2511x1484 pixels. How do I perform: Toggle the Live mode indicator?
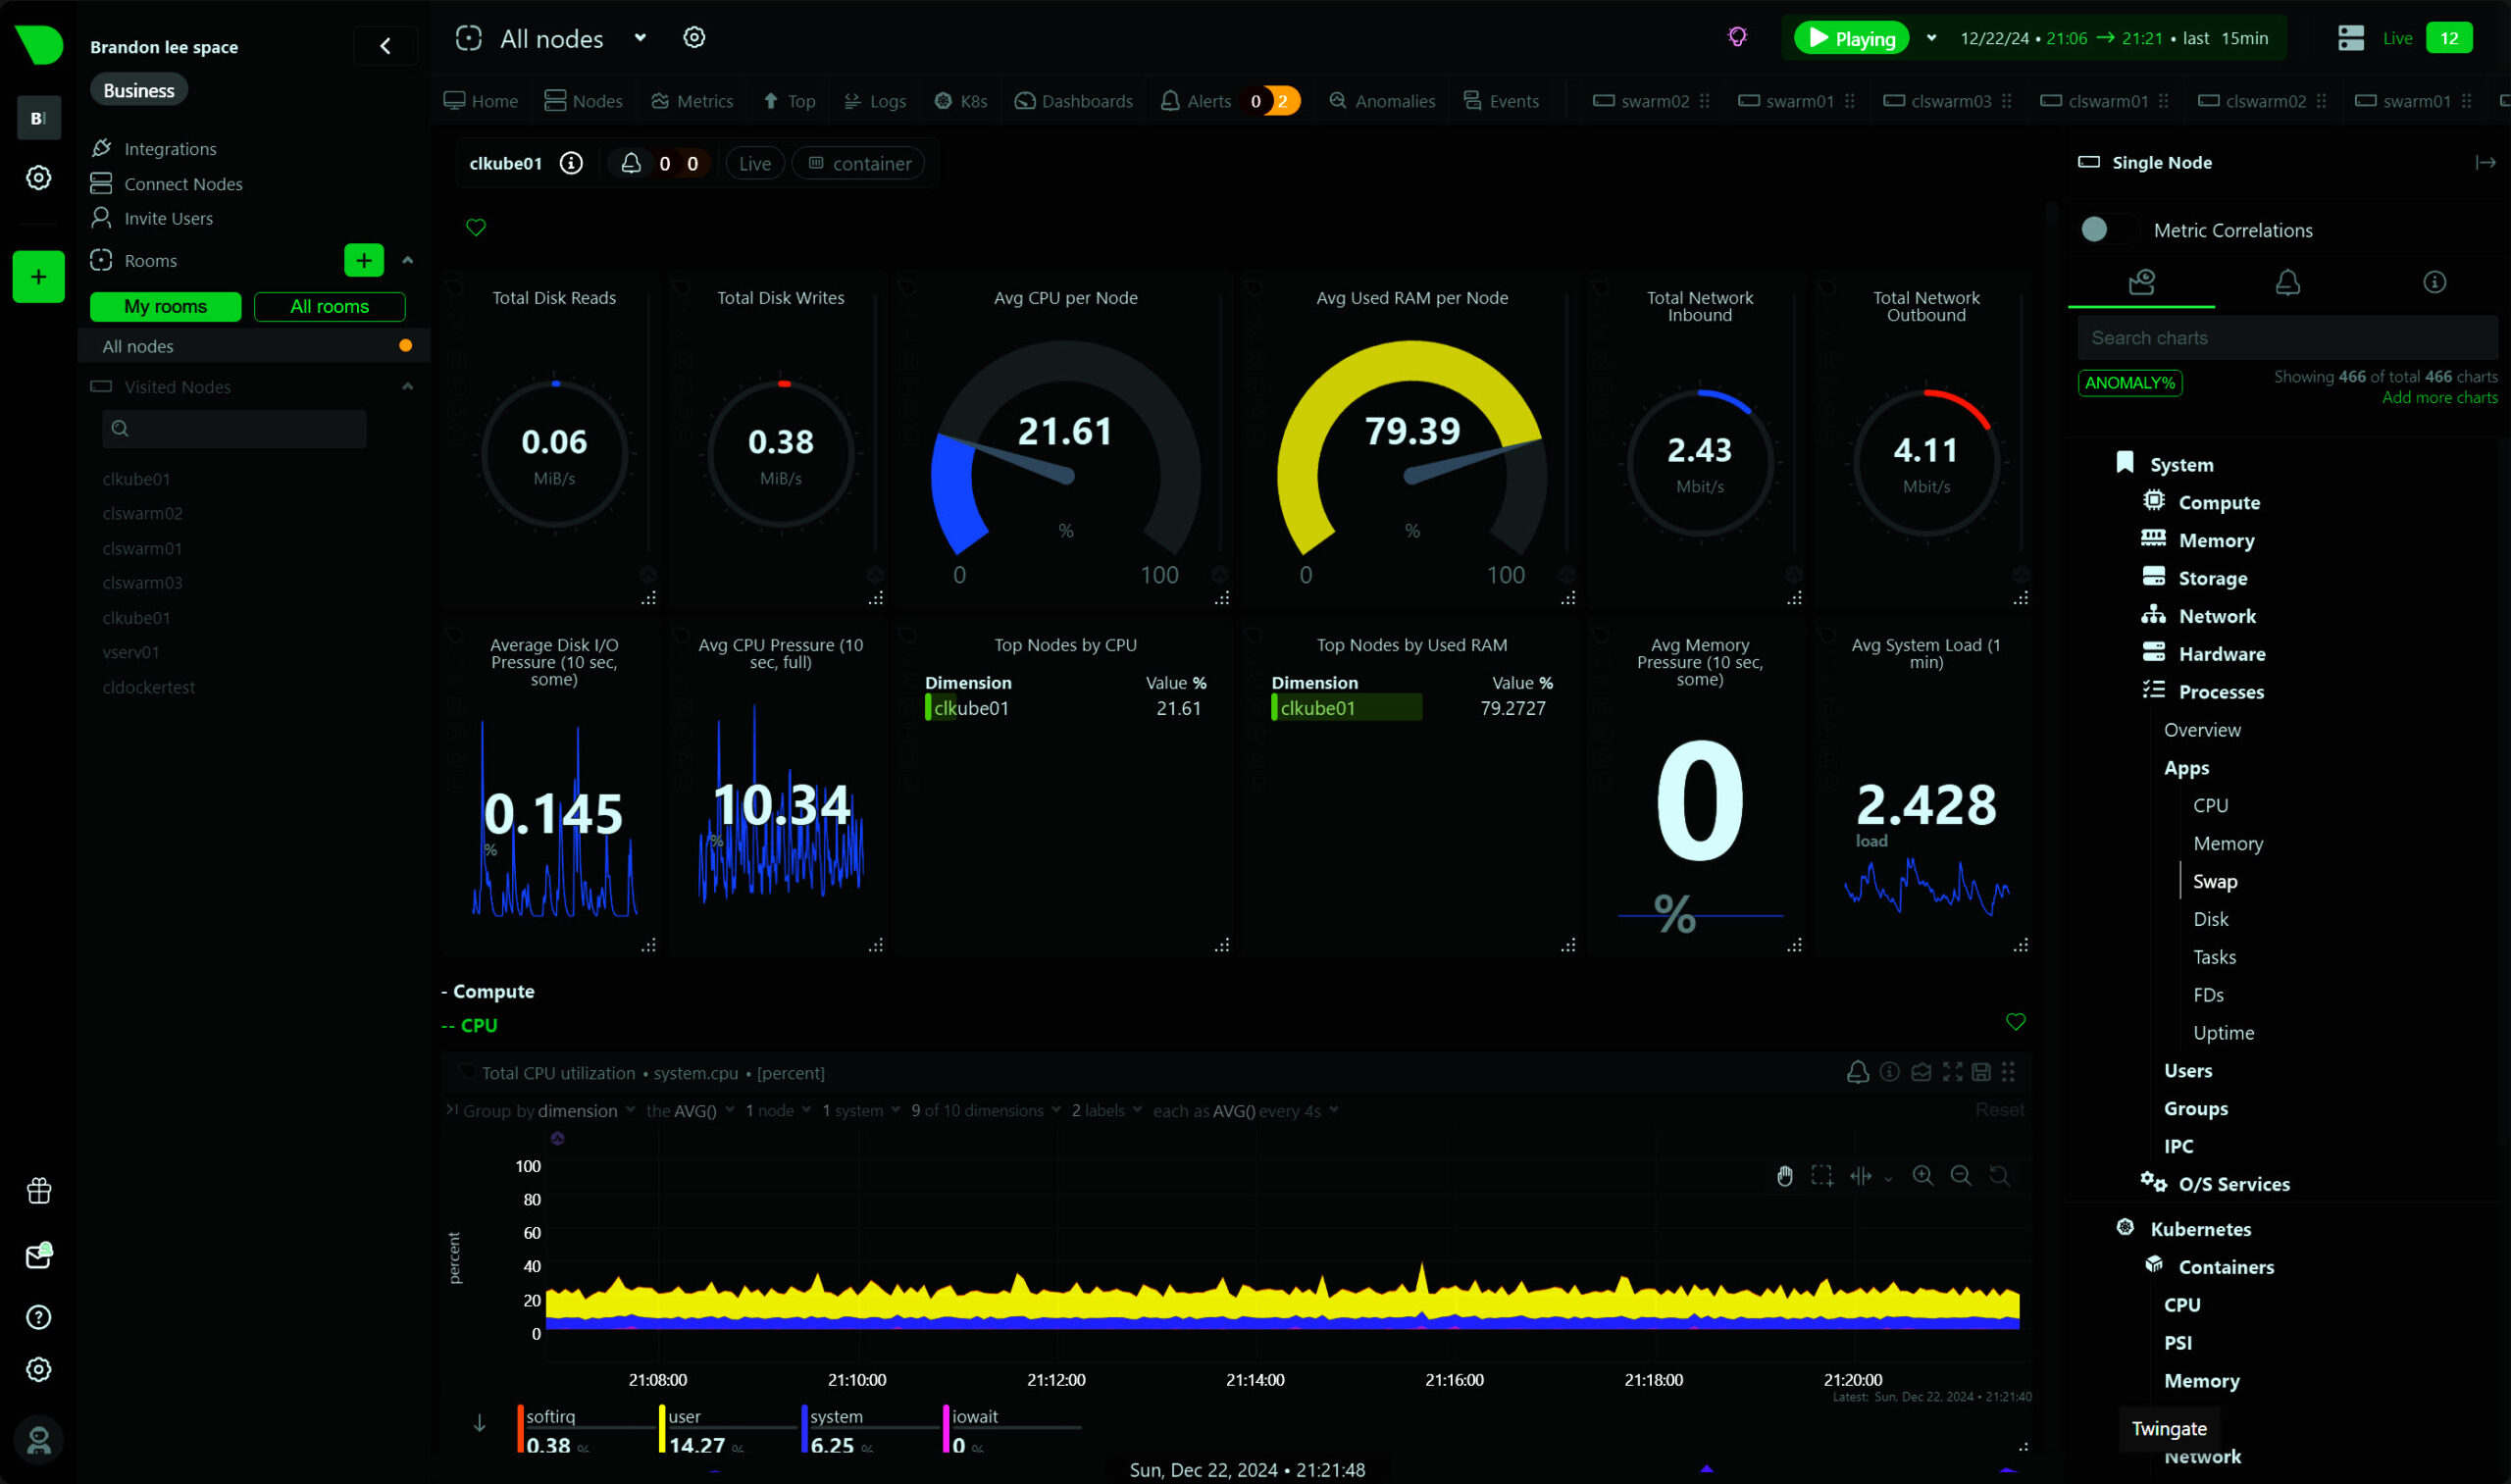point(2394,37)
